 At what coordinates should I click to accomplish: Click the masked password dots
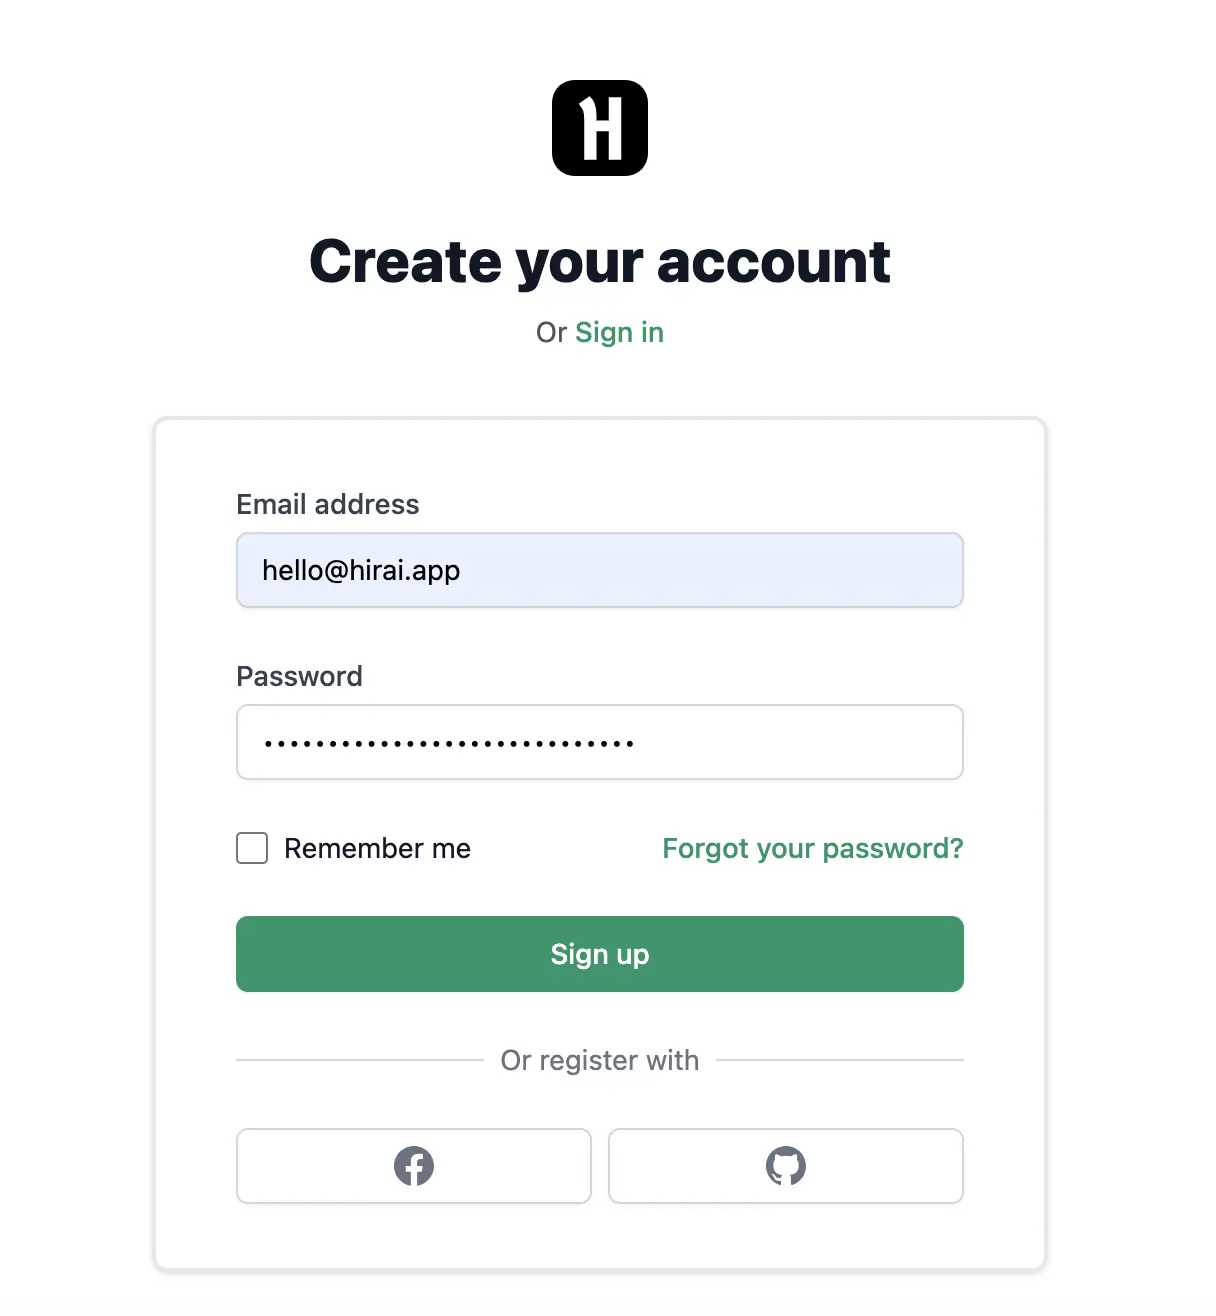point(448,743)
